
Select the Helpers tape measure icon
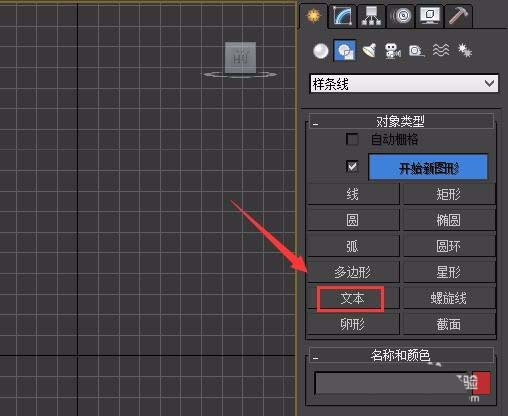pyautogui.click(x=417, y=51)
